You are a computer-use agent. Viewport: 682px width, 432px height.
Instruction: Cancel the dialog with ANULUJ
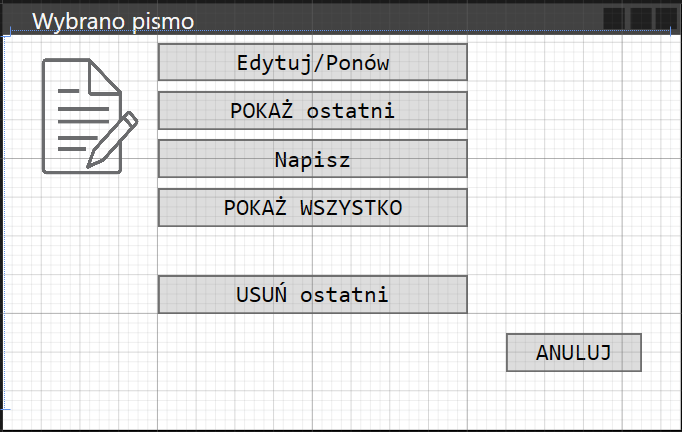coord(574,352)
